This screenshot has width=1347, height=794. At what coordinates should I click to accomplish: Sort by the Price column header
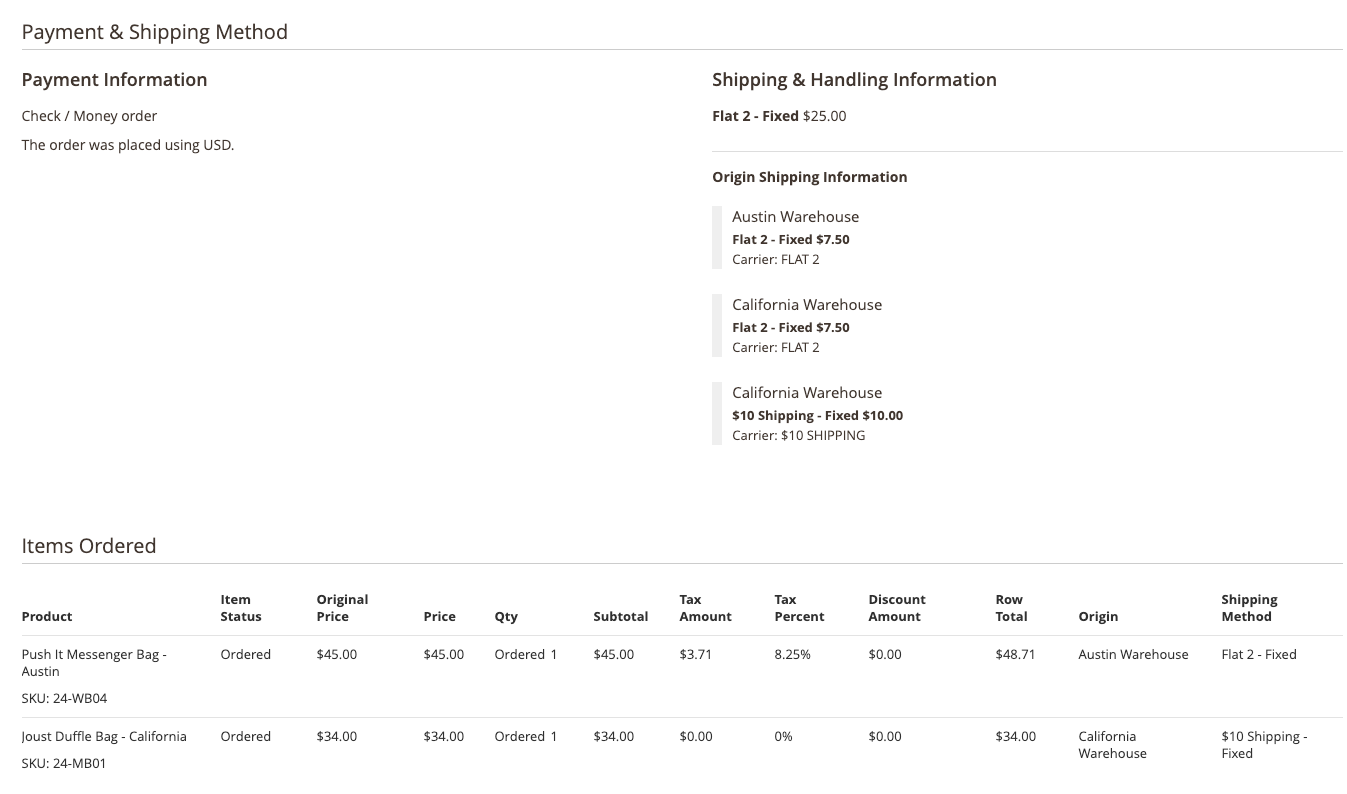coord(439,616)
